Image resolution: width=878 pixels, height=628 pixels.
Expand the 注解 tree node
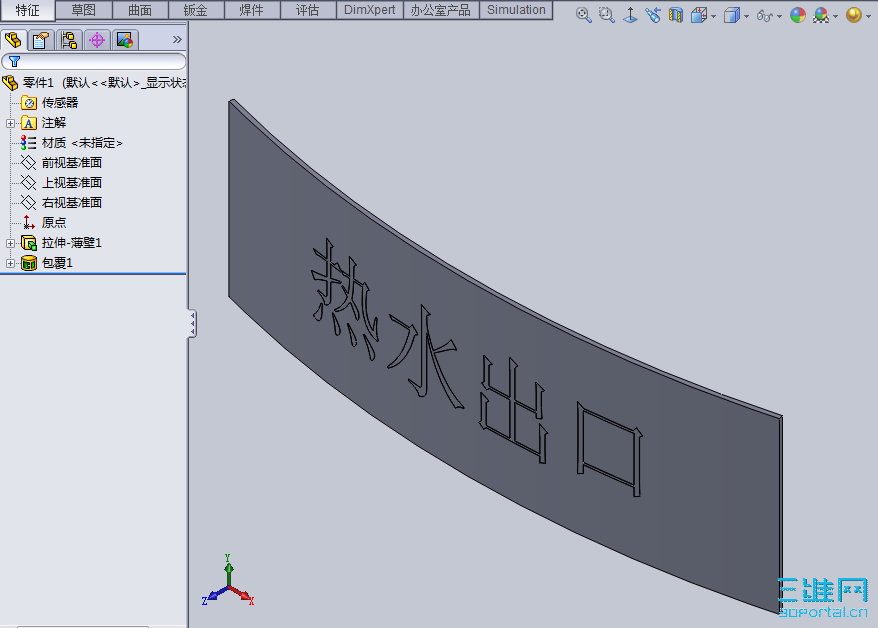10,123
